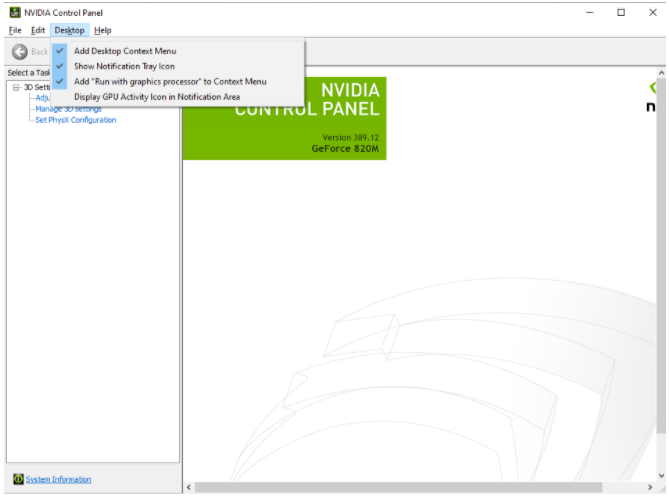This screenshot has width=669, height=497.
Task: Click the NVIDIA Control Panel title bar icon
Action: (x=15, y=12)
